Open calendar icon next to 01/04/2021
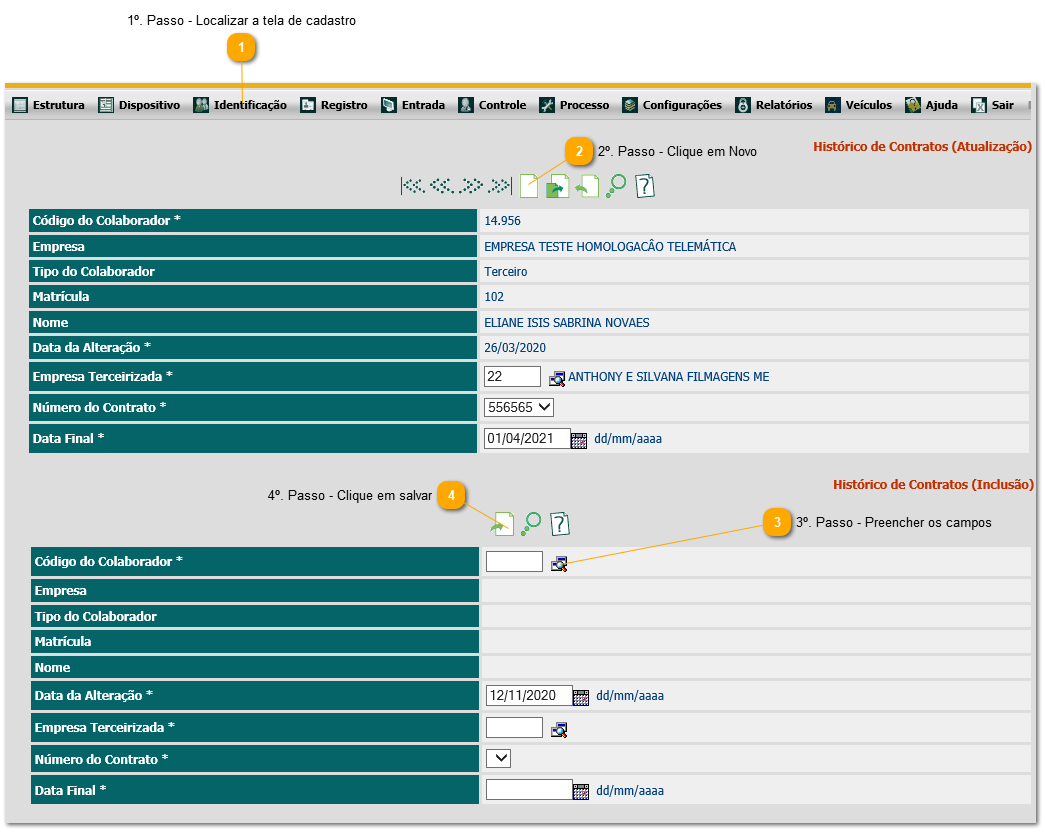Viewport: 1045px width, 832px height. click(579, 440)
